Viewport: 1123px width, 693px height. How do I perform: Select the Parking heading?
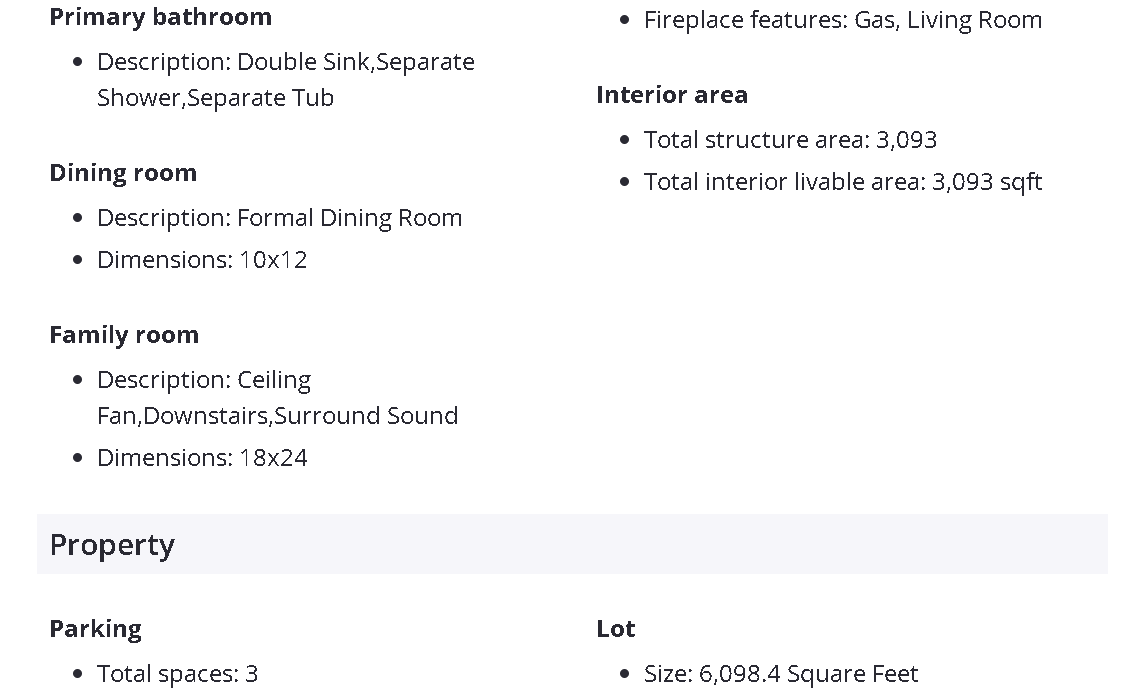[95, 629]
